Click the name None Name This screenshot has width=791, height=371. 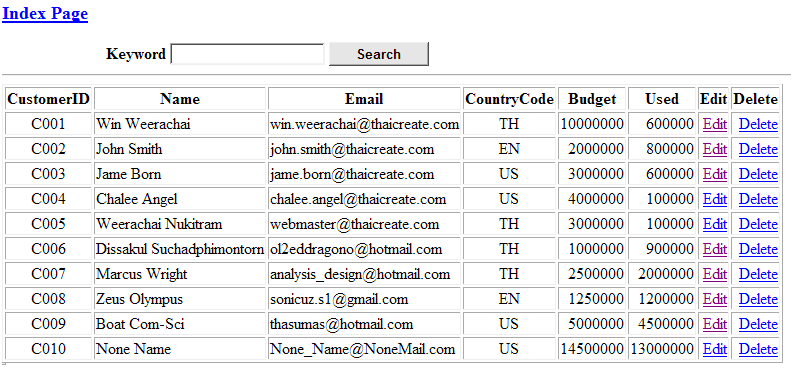pyautogui.click(x=133, y=349)
